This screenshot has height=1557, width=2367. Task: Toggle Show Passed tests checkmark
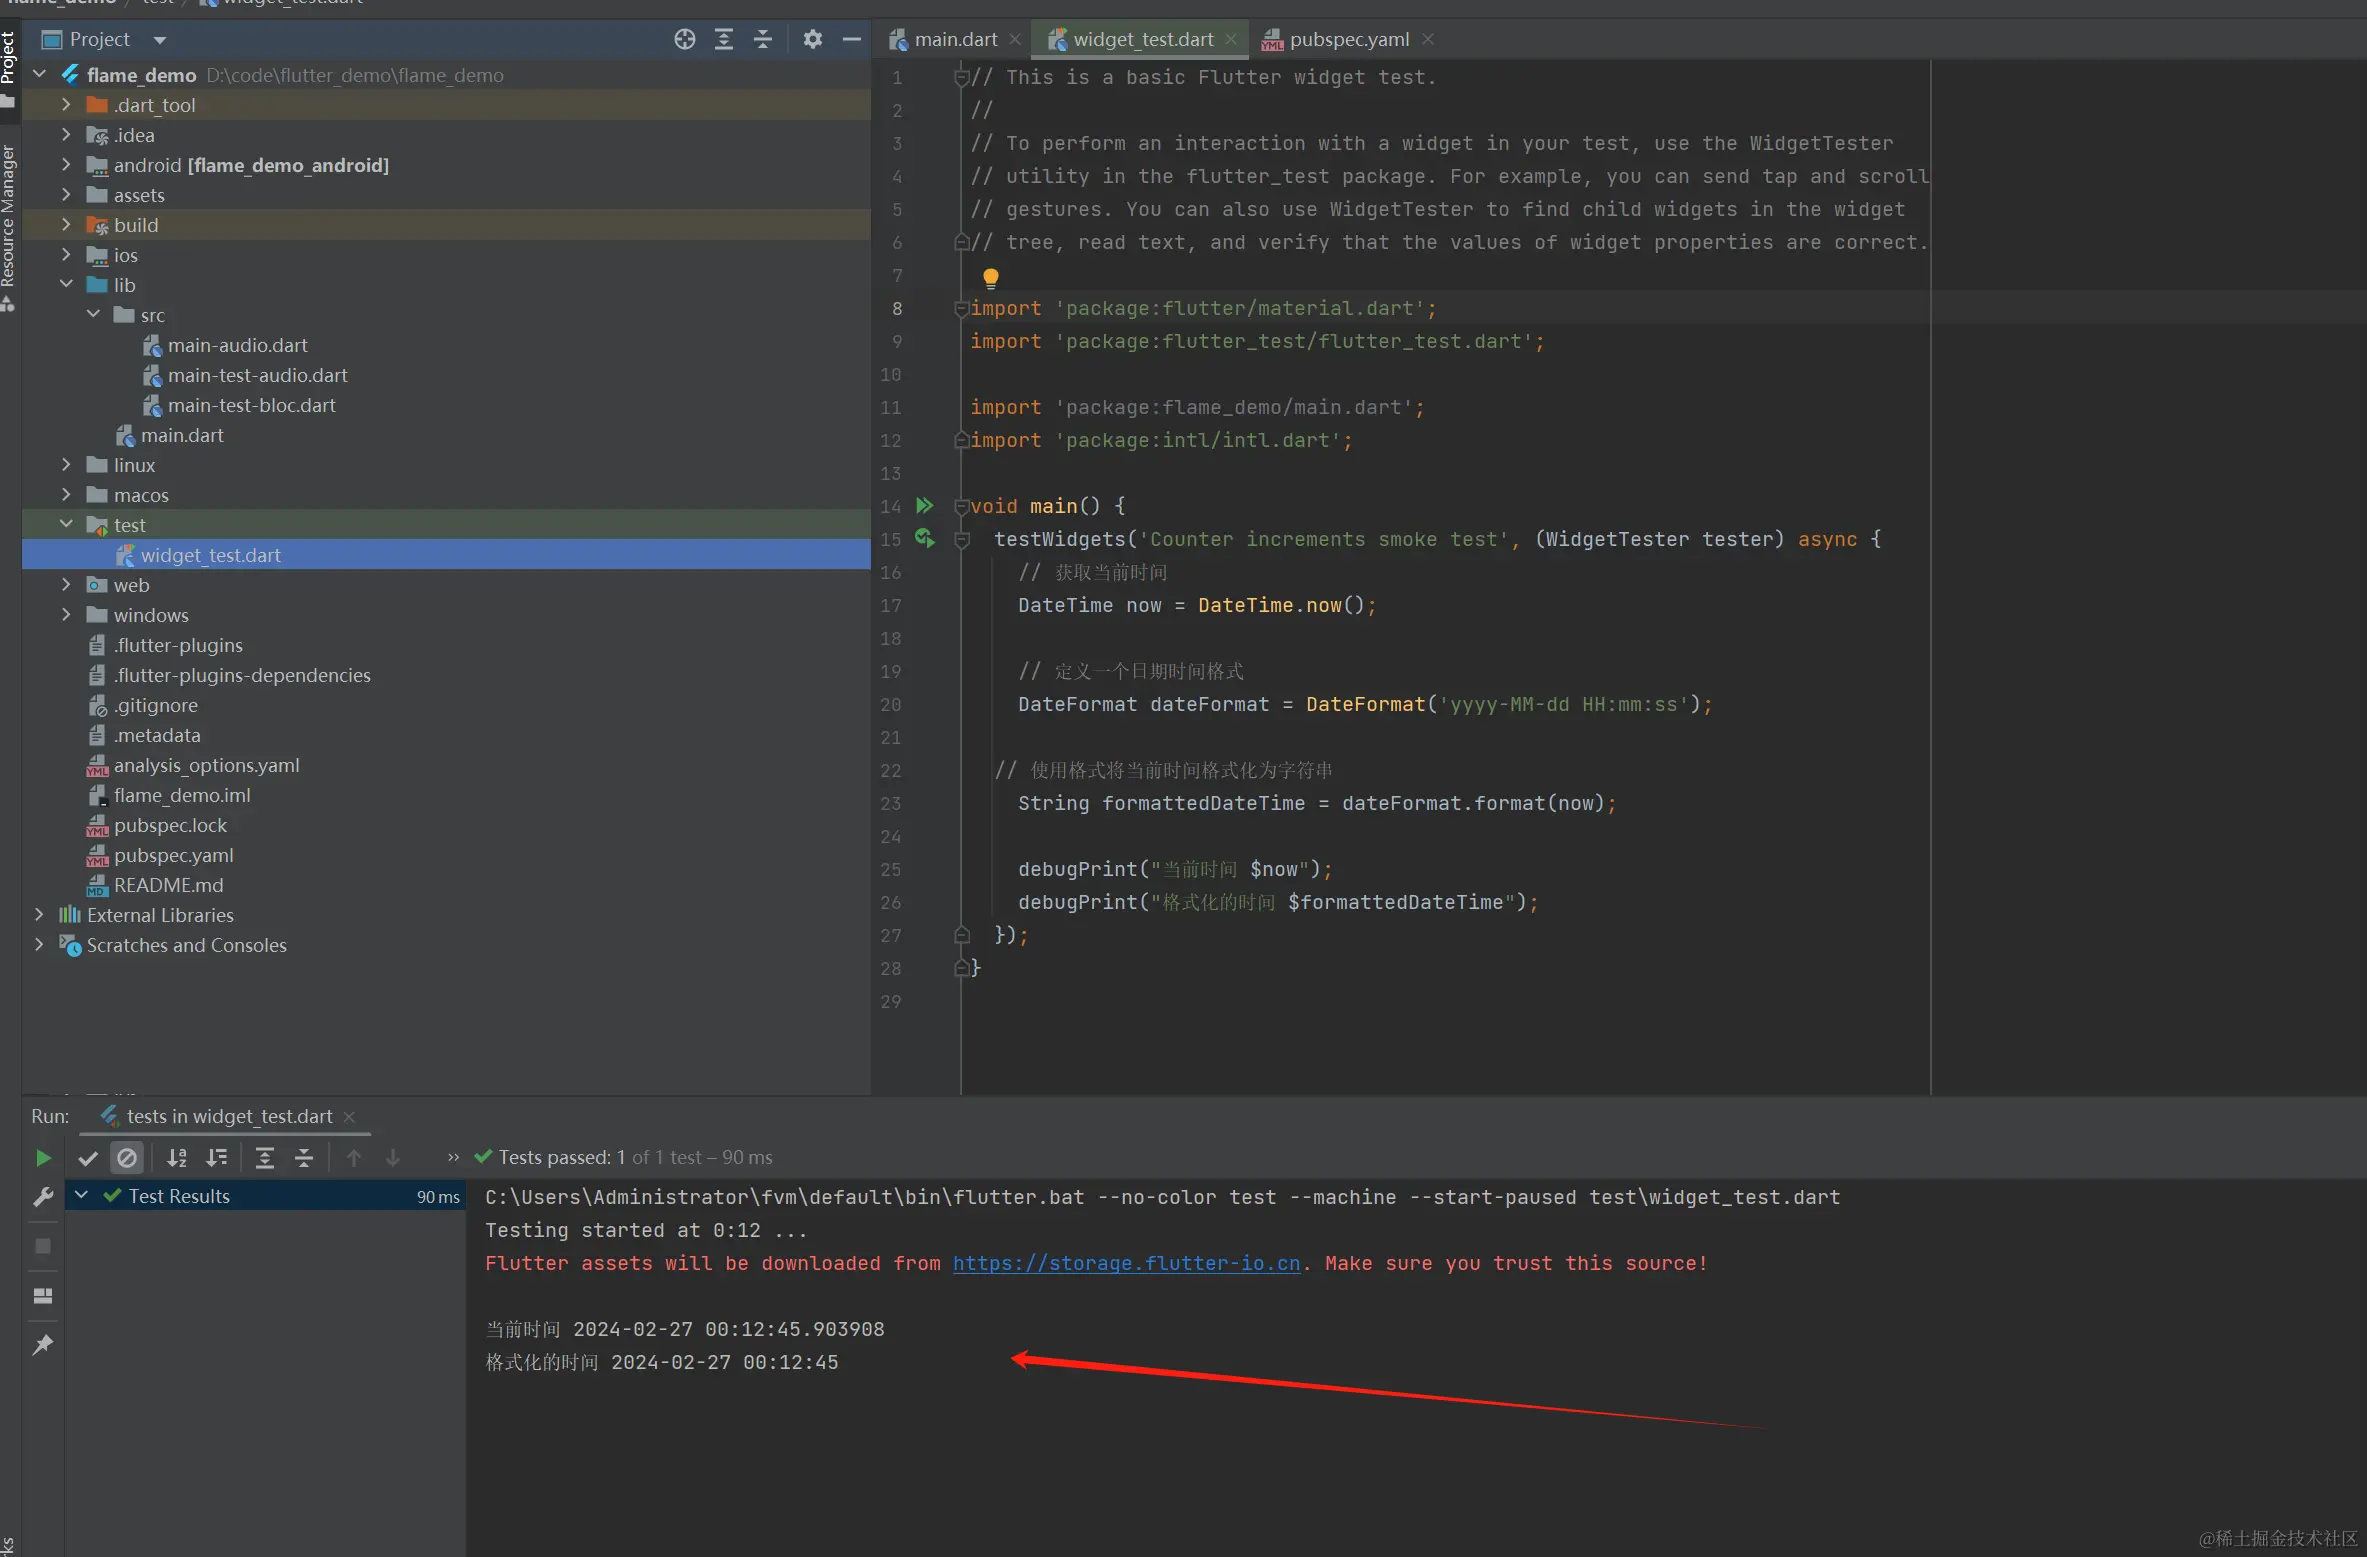[x=88, y=1157]
